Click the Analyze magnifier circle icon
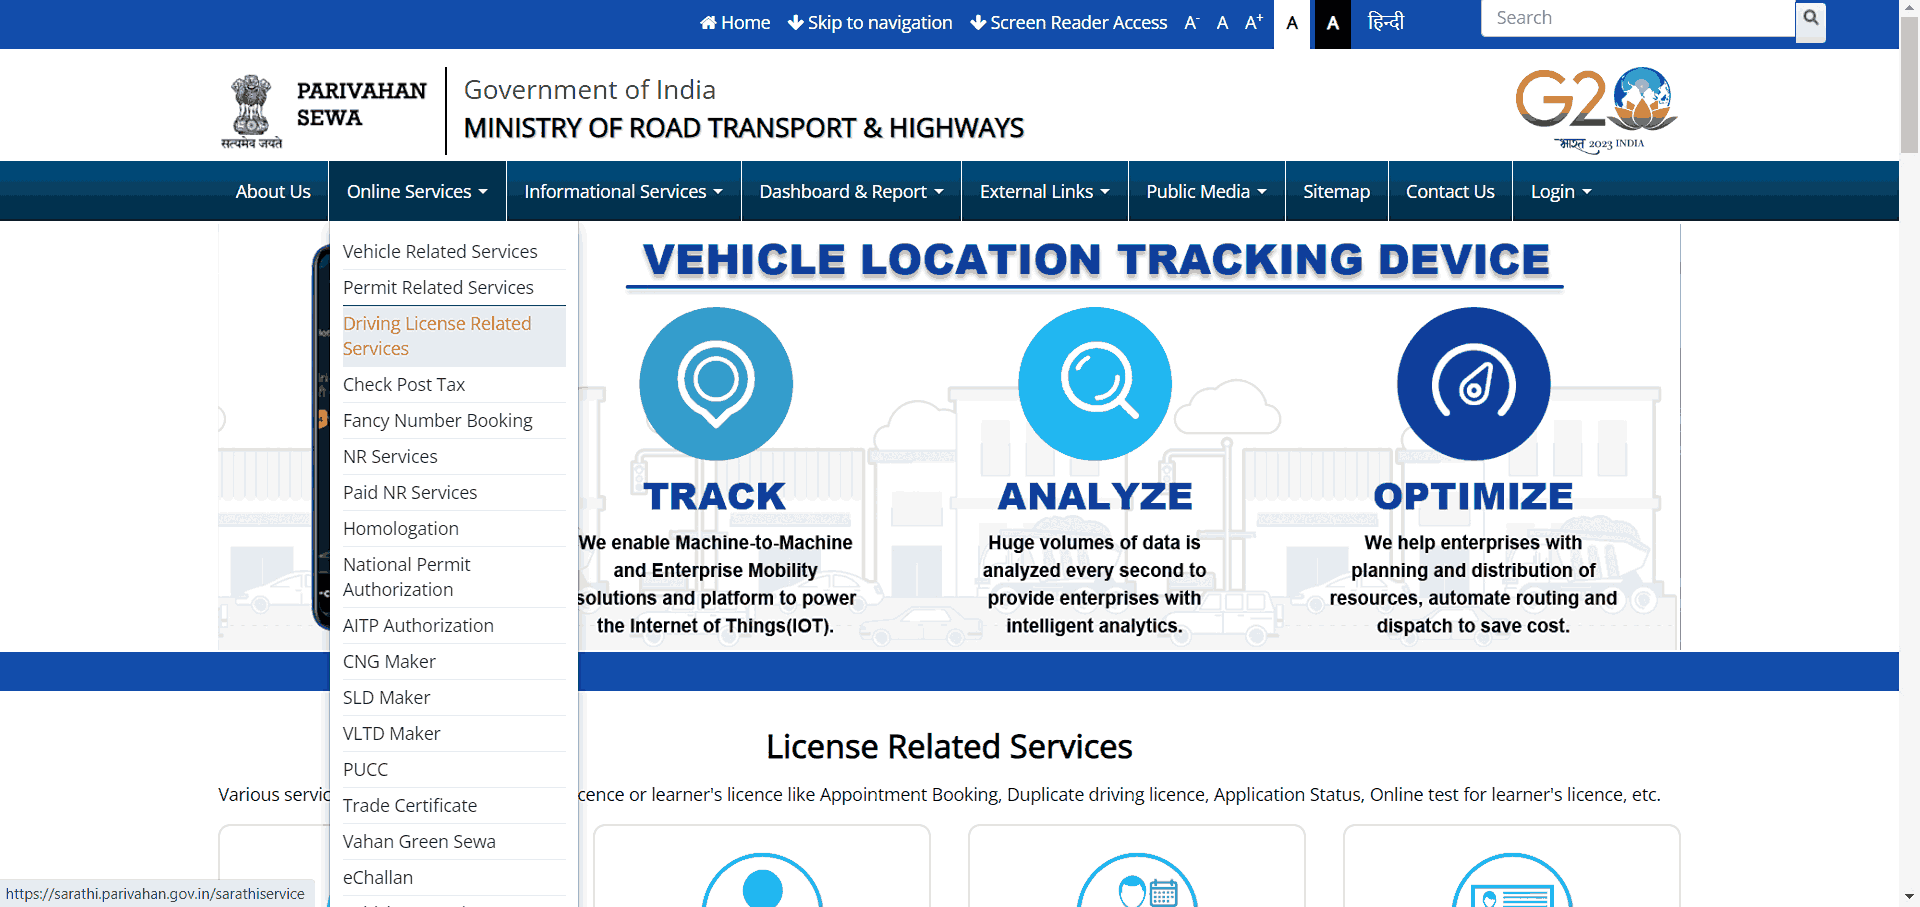Viewport: 1920px width, 907px height. point(1095,384)
